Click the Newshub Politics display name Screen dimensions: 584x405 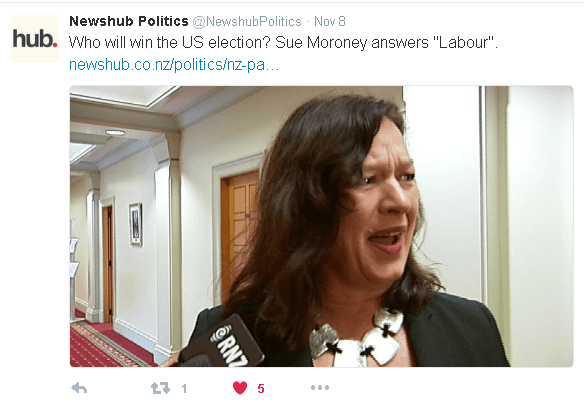(129, 21)
